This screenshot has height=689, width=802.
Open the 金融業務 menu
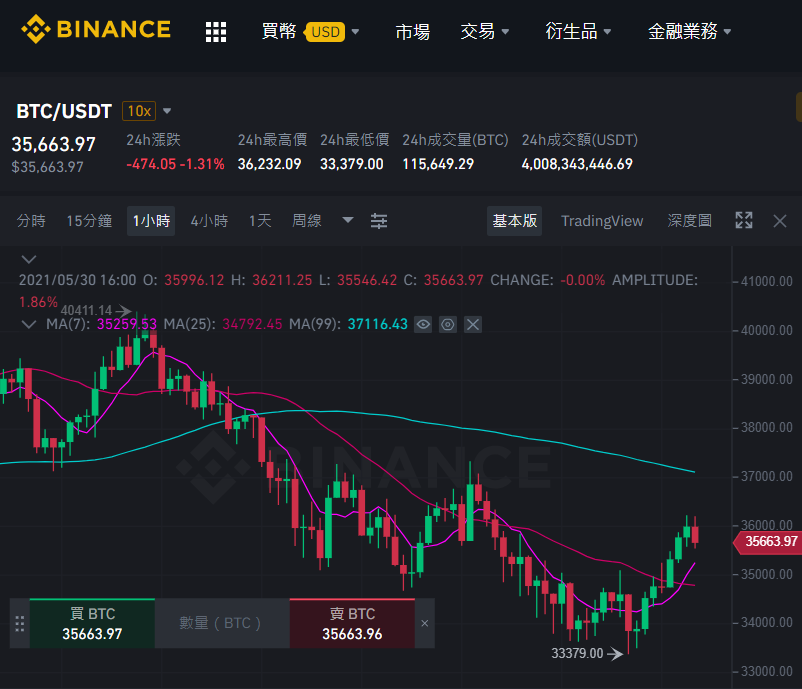689,32
